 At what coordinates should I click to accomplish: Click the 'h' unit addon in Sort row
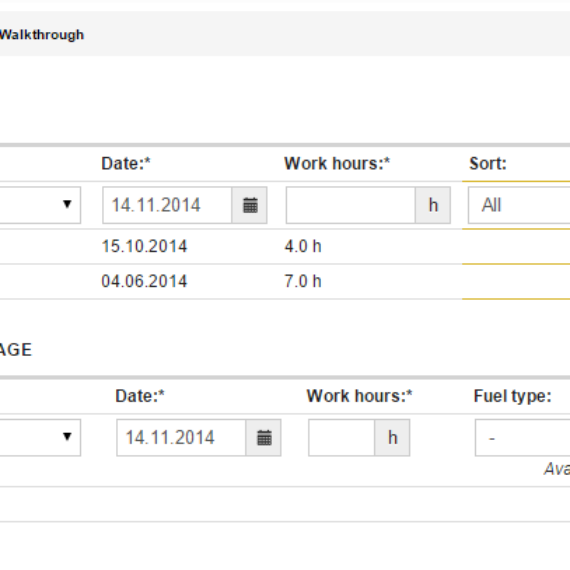click(x=433, y=205)
